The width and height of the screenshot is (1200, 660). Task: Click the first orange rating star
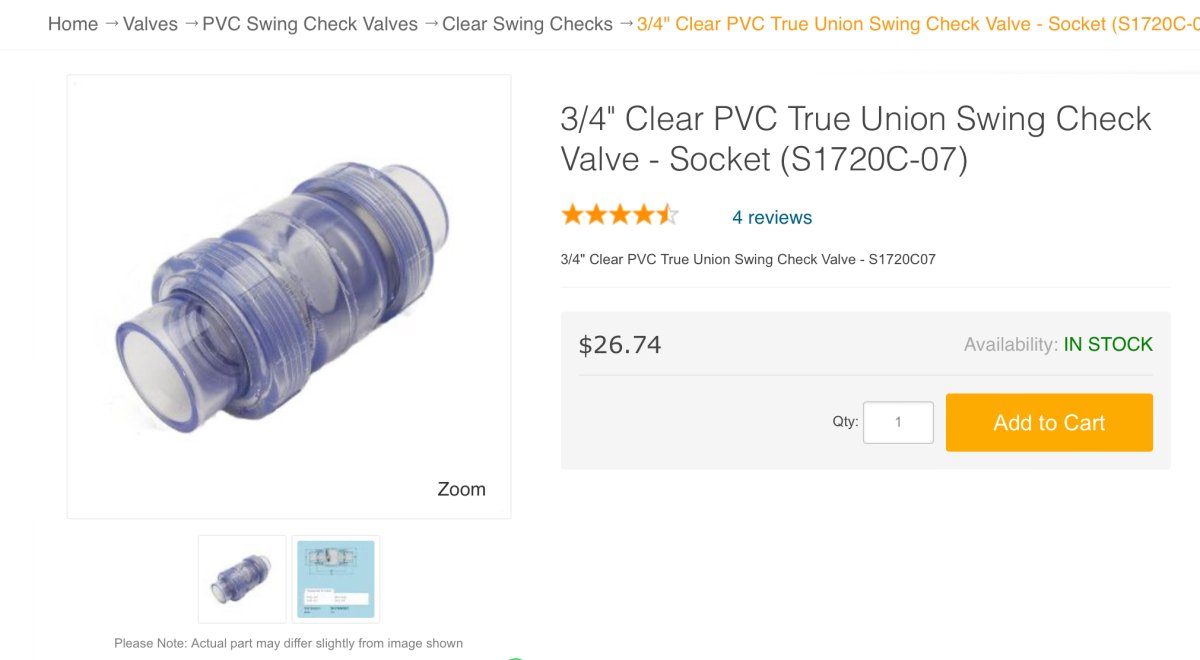point(572,215)
